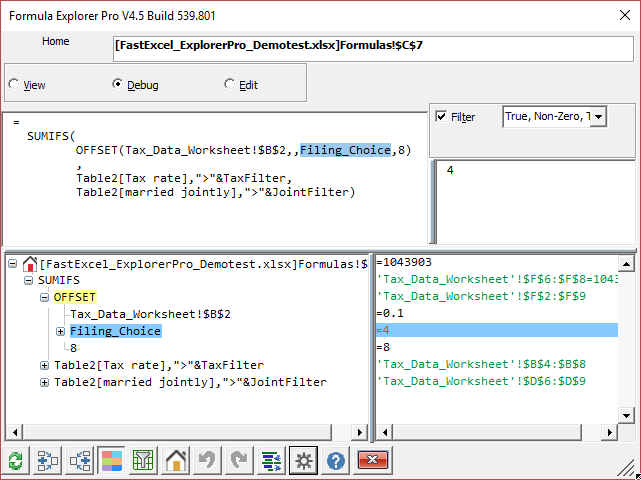Click the red X exit toolbar button

[x=372, y=460]
